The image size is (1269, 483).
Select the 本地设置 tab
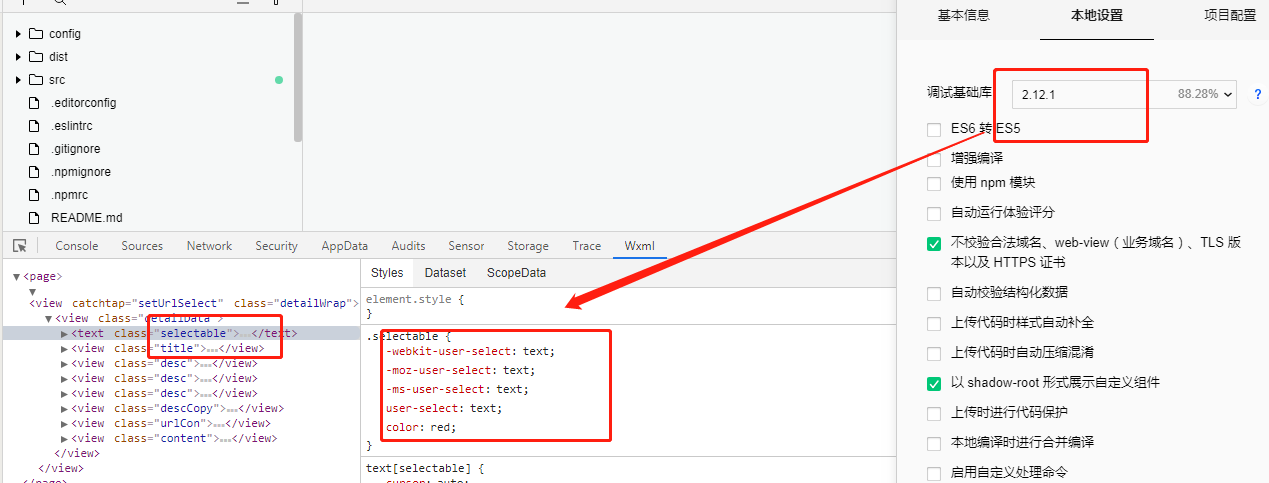pyautogui.click(x=1096, y=15)
